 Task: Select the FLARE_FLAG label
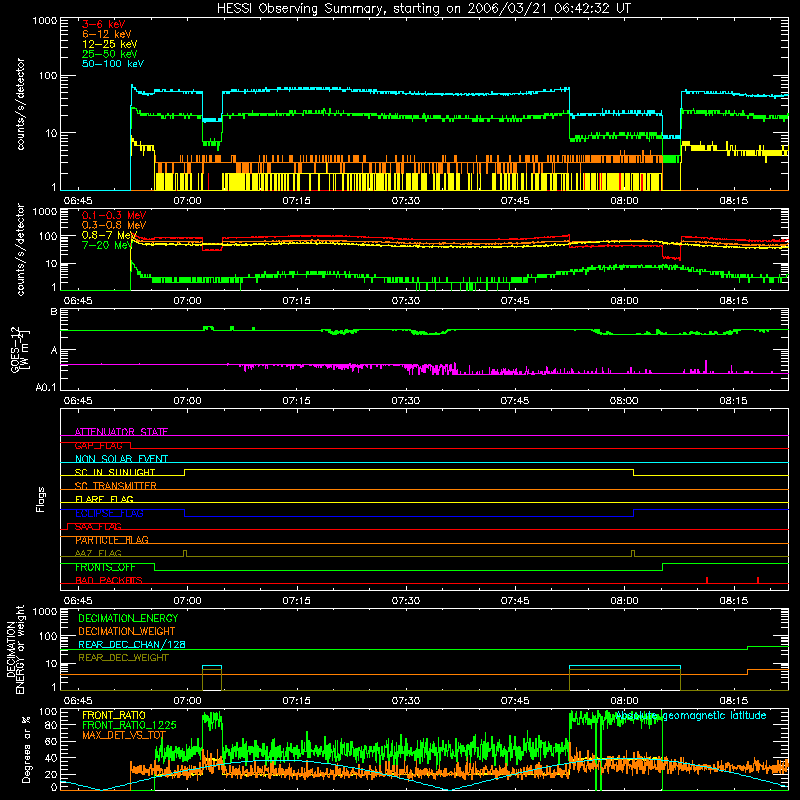pyautogui.click(x=104, y=499)
